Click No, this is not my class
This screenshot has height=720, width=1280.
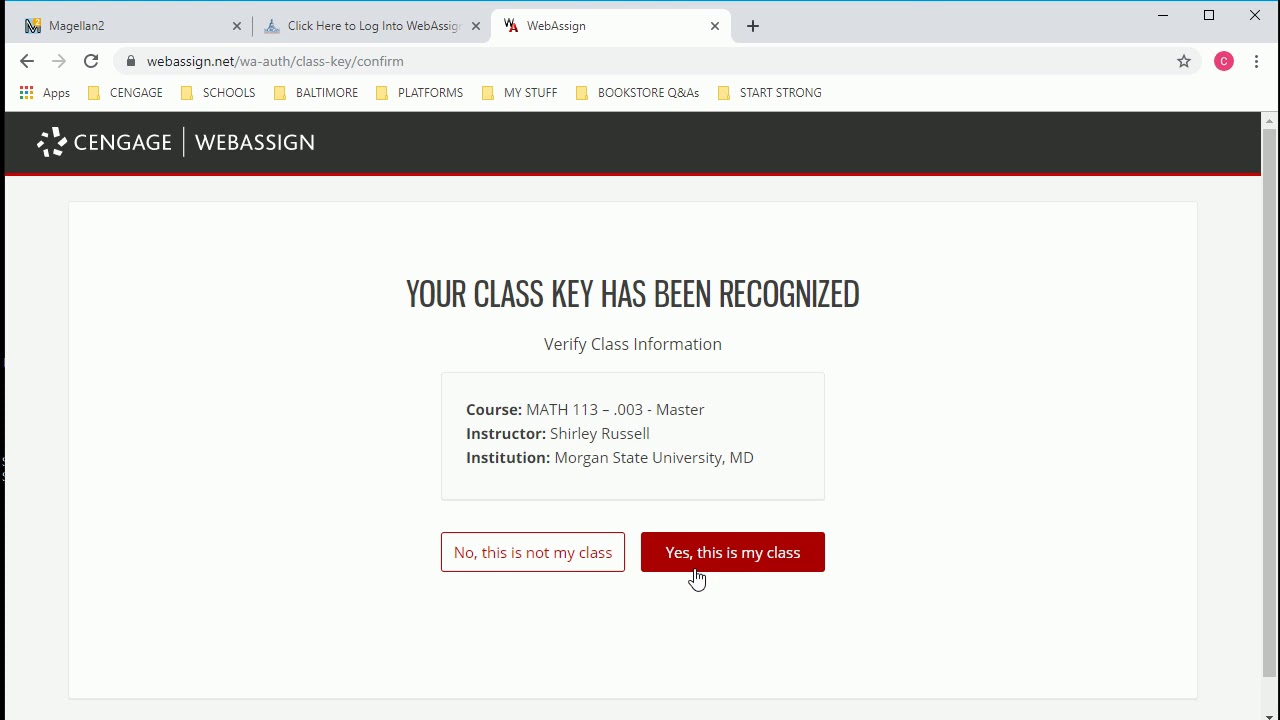click(533, 552)
